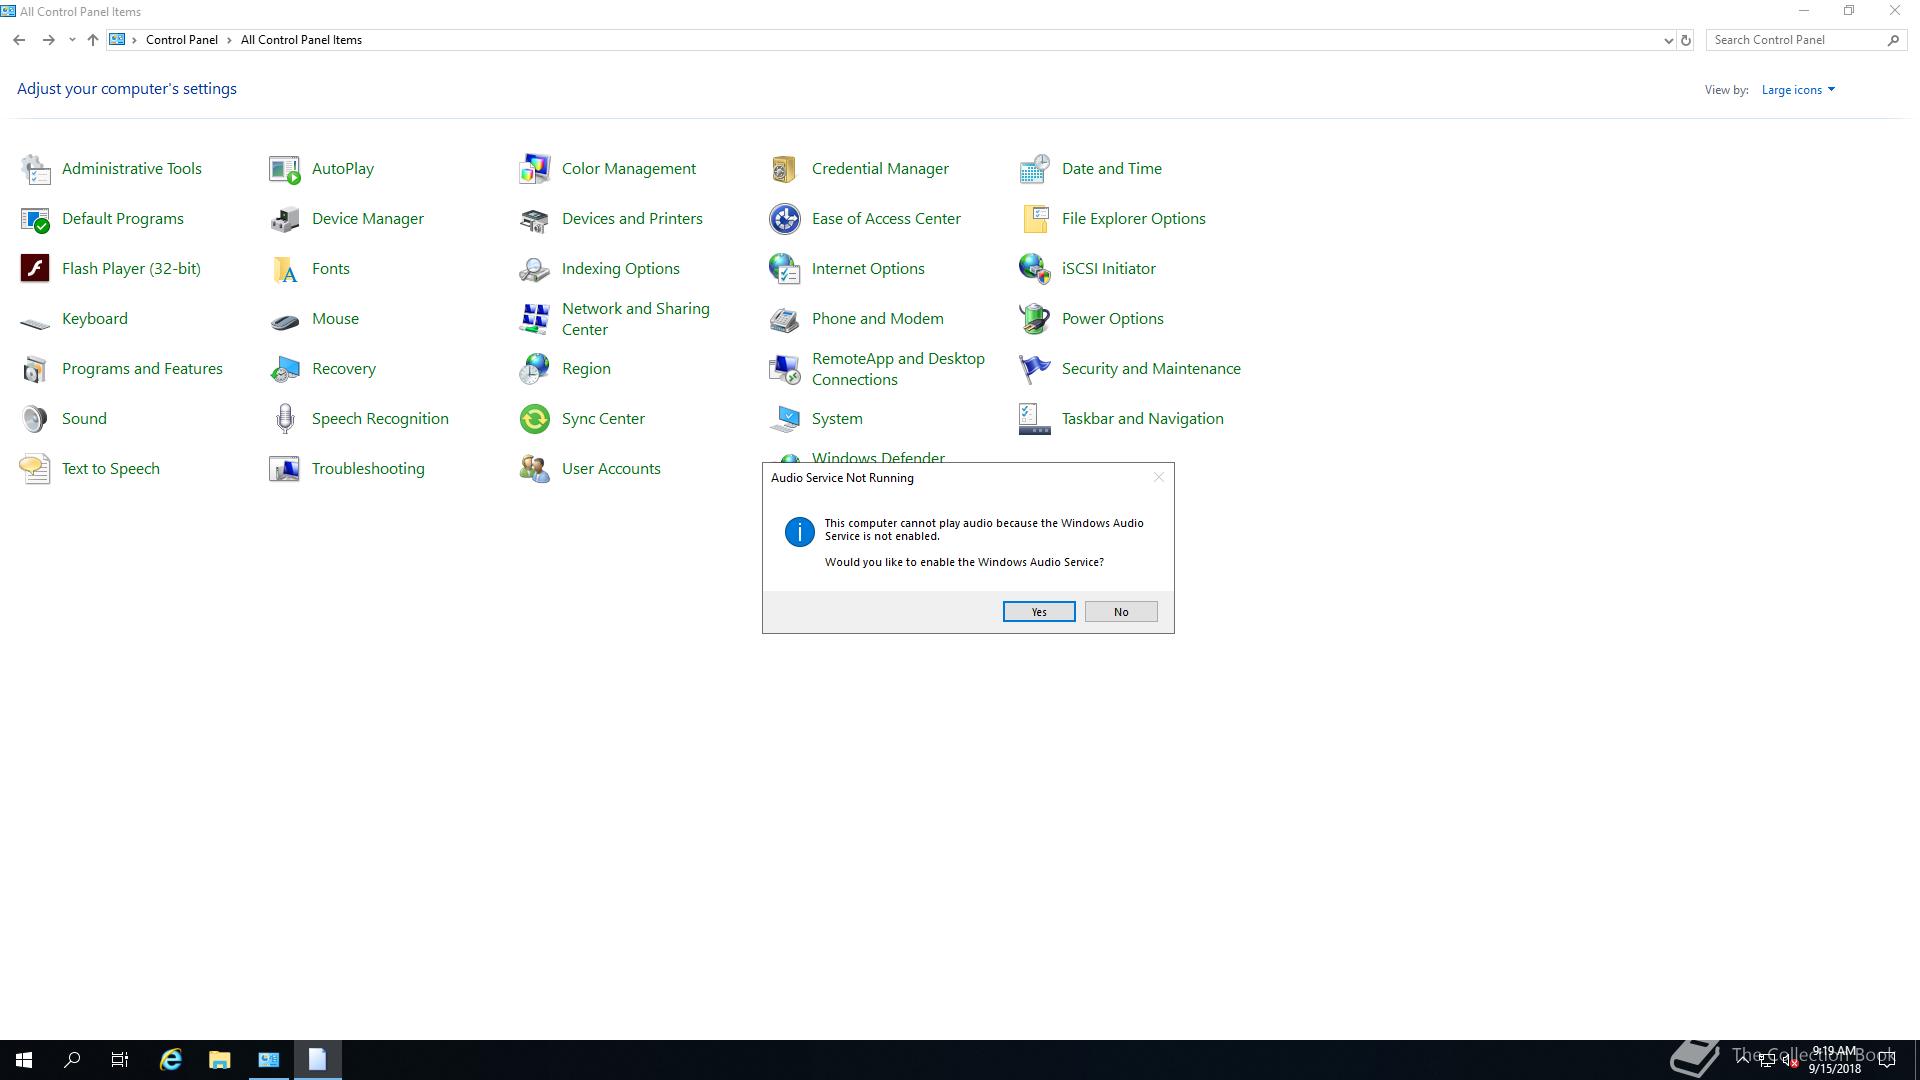The image size is (1920, 1080).
Task: Open the System icon
Action: click(x=785, y=419)
